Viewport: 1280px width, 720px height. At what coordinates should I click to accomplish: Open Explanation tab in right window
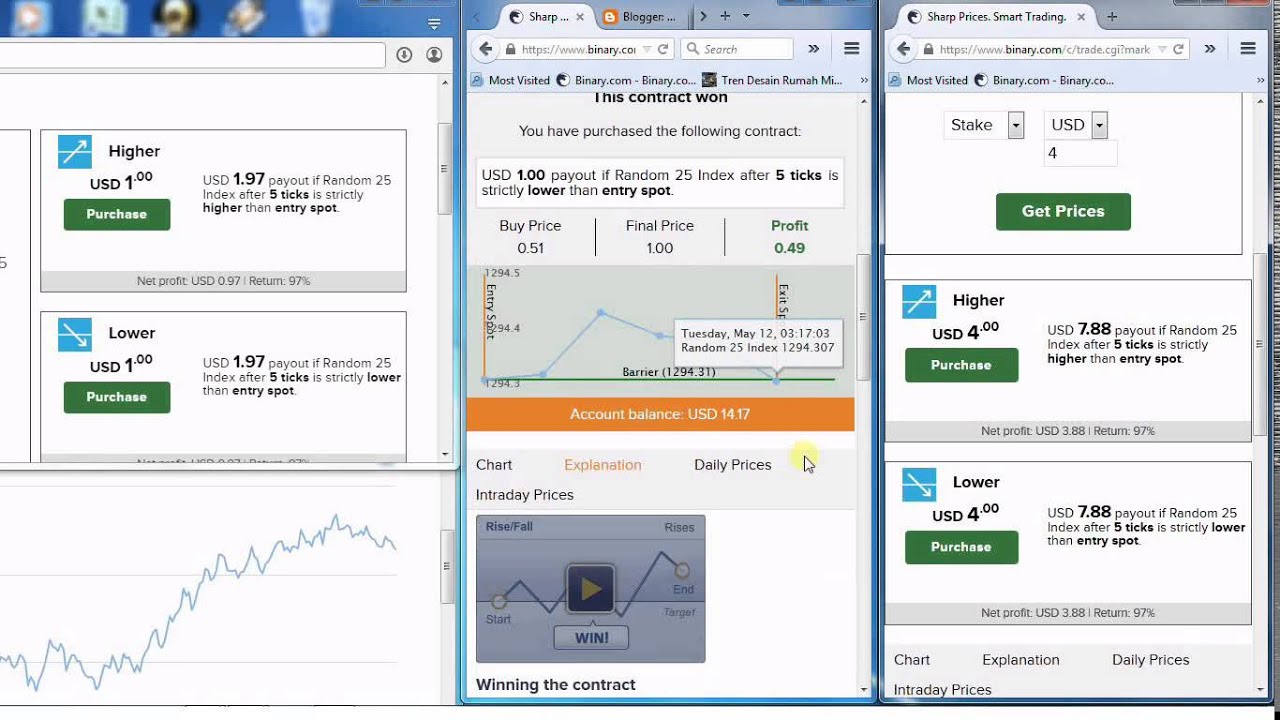(1021, 660)
